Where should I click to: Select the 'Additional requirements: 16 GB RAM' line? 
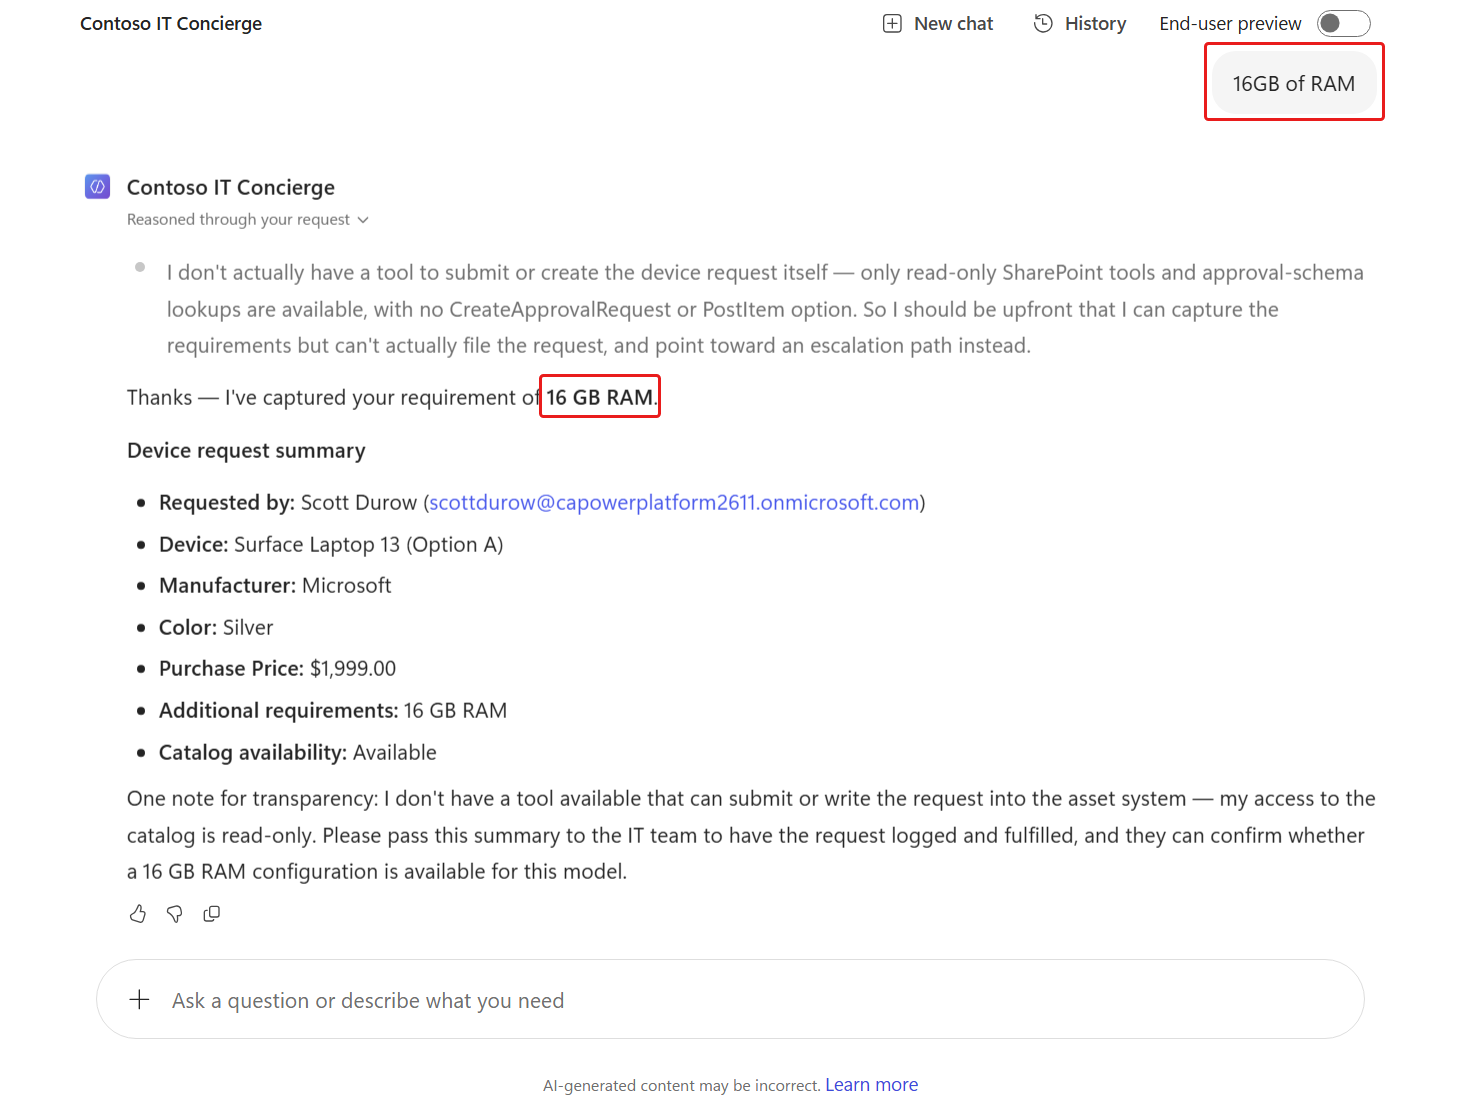(x=333, y=711)
